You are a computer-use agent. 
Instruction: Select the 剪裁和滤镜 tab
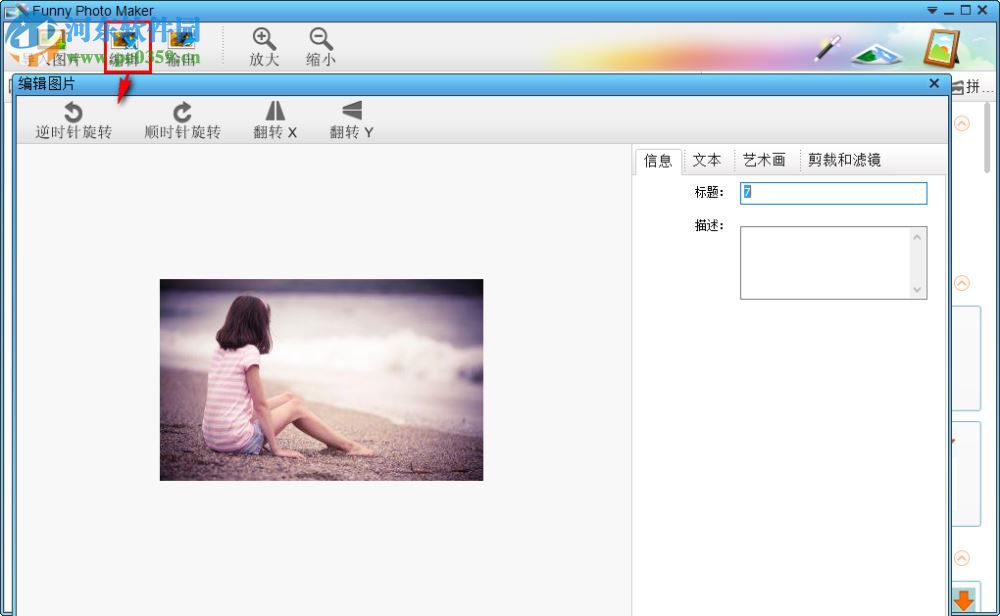coord(845,160)
